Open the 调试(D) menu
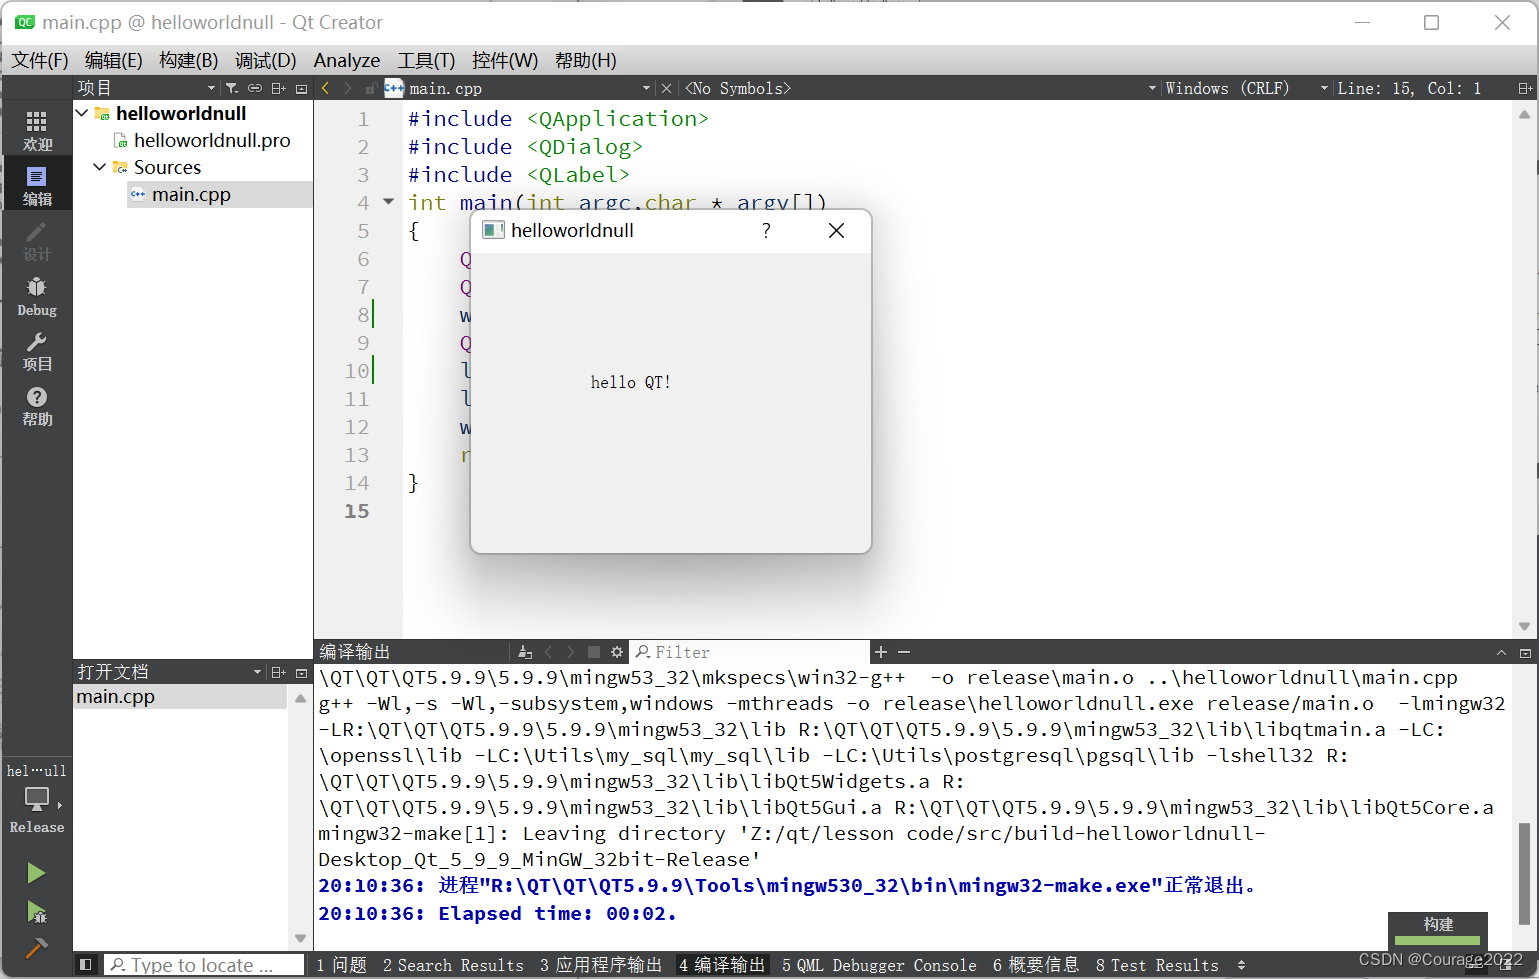Screen dimensions: 1539x979 pos(266,60)
